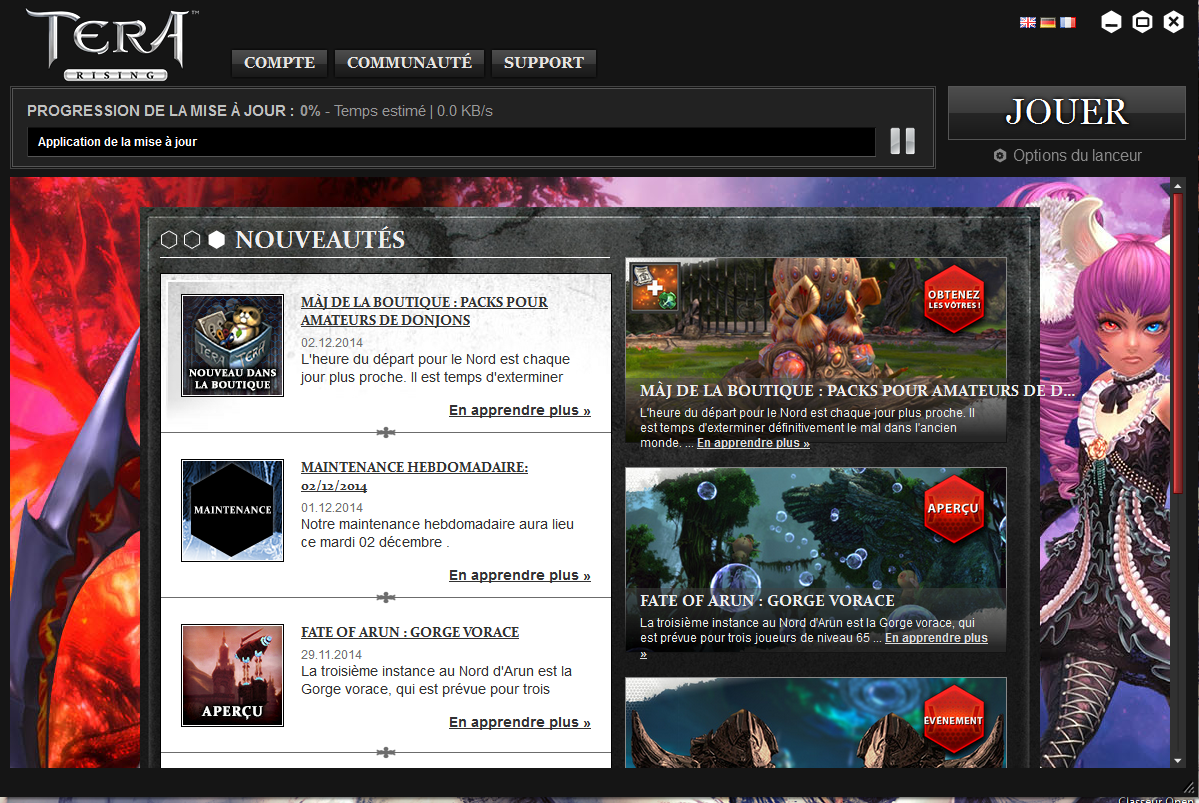Screen dimensions: 1199x803
Task: Click the NOUVEAUTÉS heading
Action: click(x=320, y=239)
